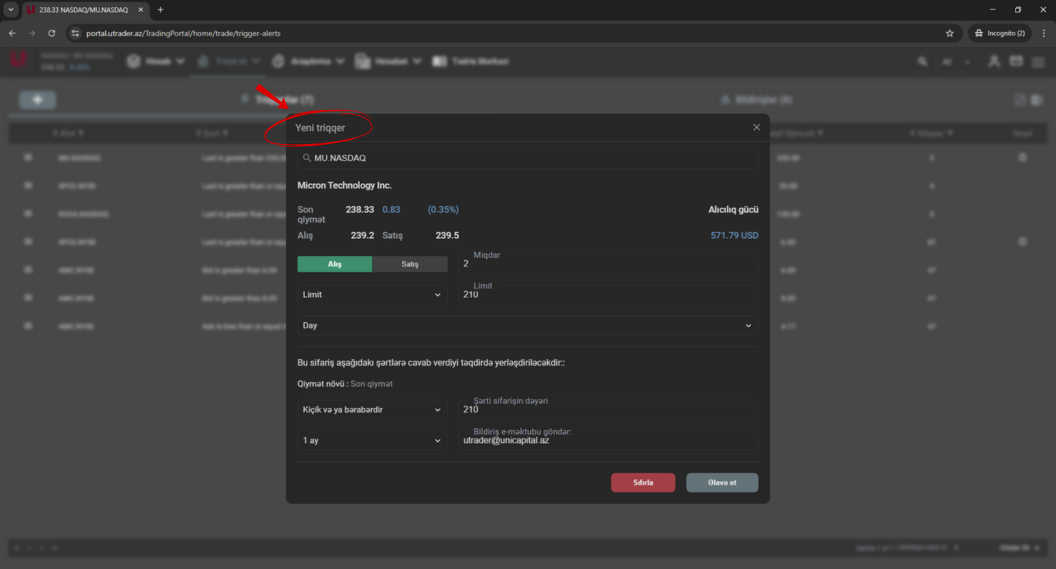1056x569 pixels.
Task: Go back using browser back arrow
Action: coord(12,33)
